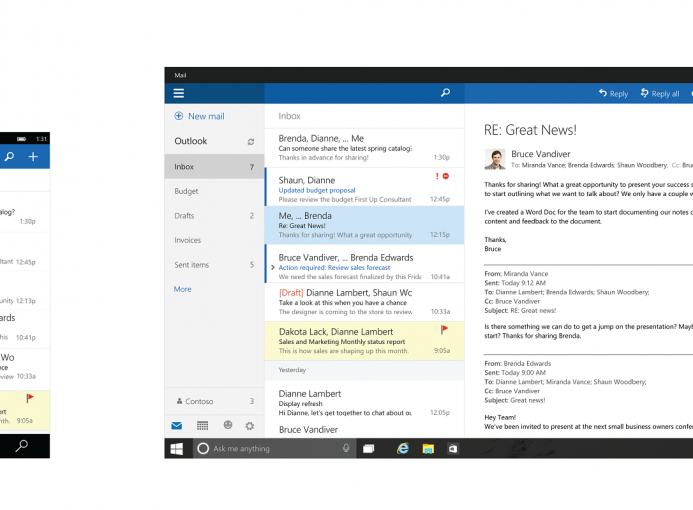Click the red importance exclamation icon
The width and height of the screenshot is (693, 510).
pos(437,176)
